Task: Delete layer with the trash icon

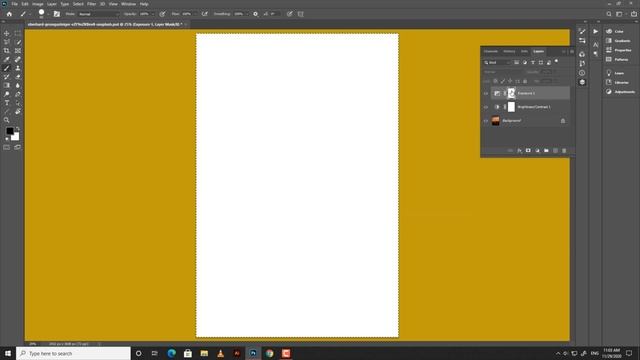Action: (564, 151)
